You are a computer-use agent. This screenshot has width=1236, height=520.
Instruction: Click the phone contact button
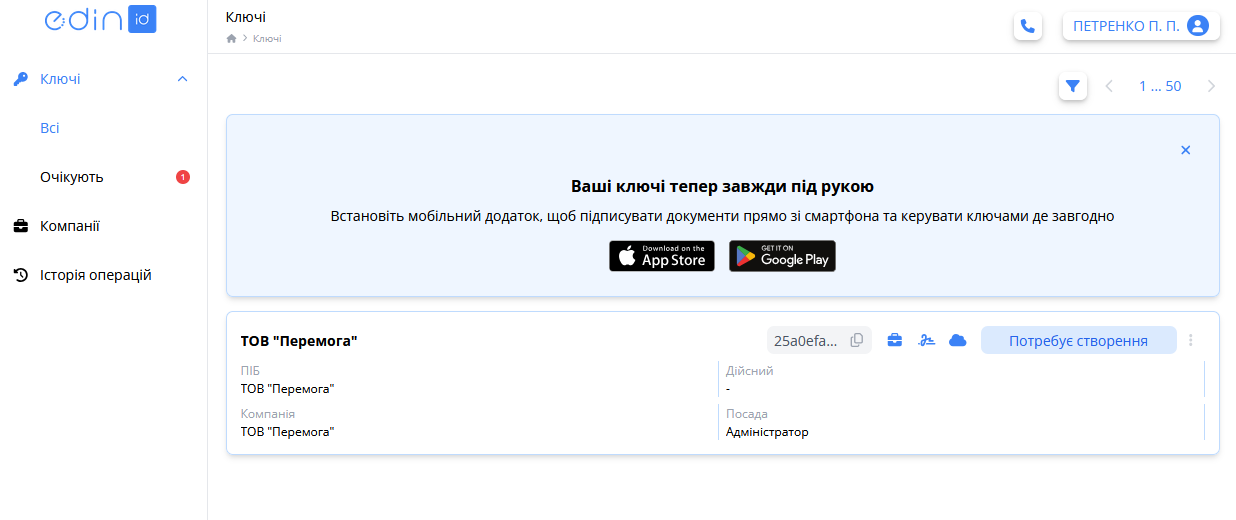click(x=1028, y=26)
